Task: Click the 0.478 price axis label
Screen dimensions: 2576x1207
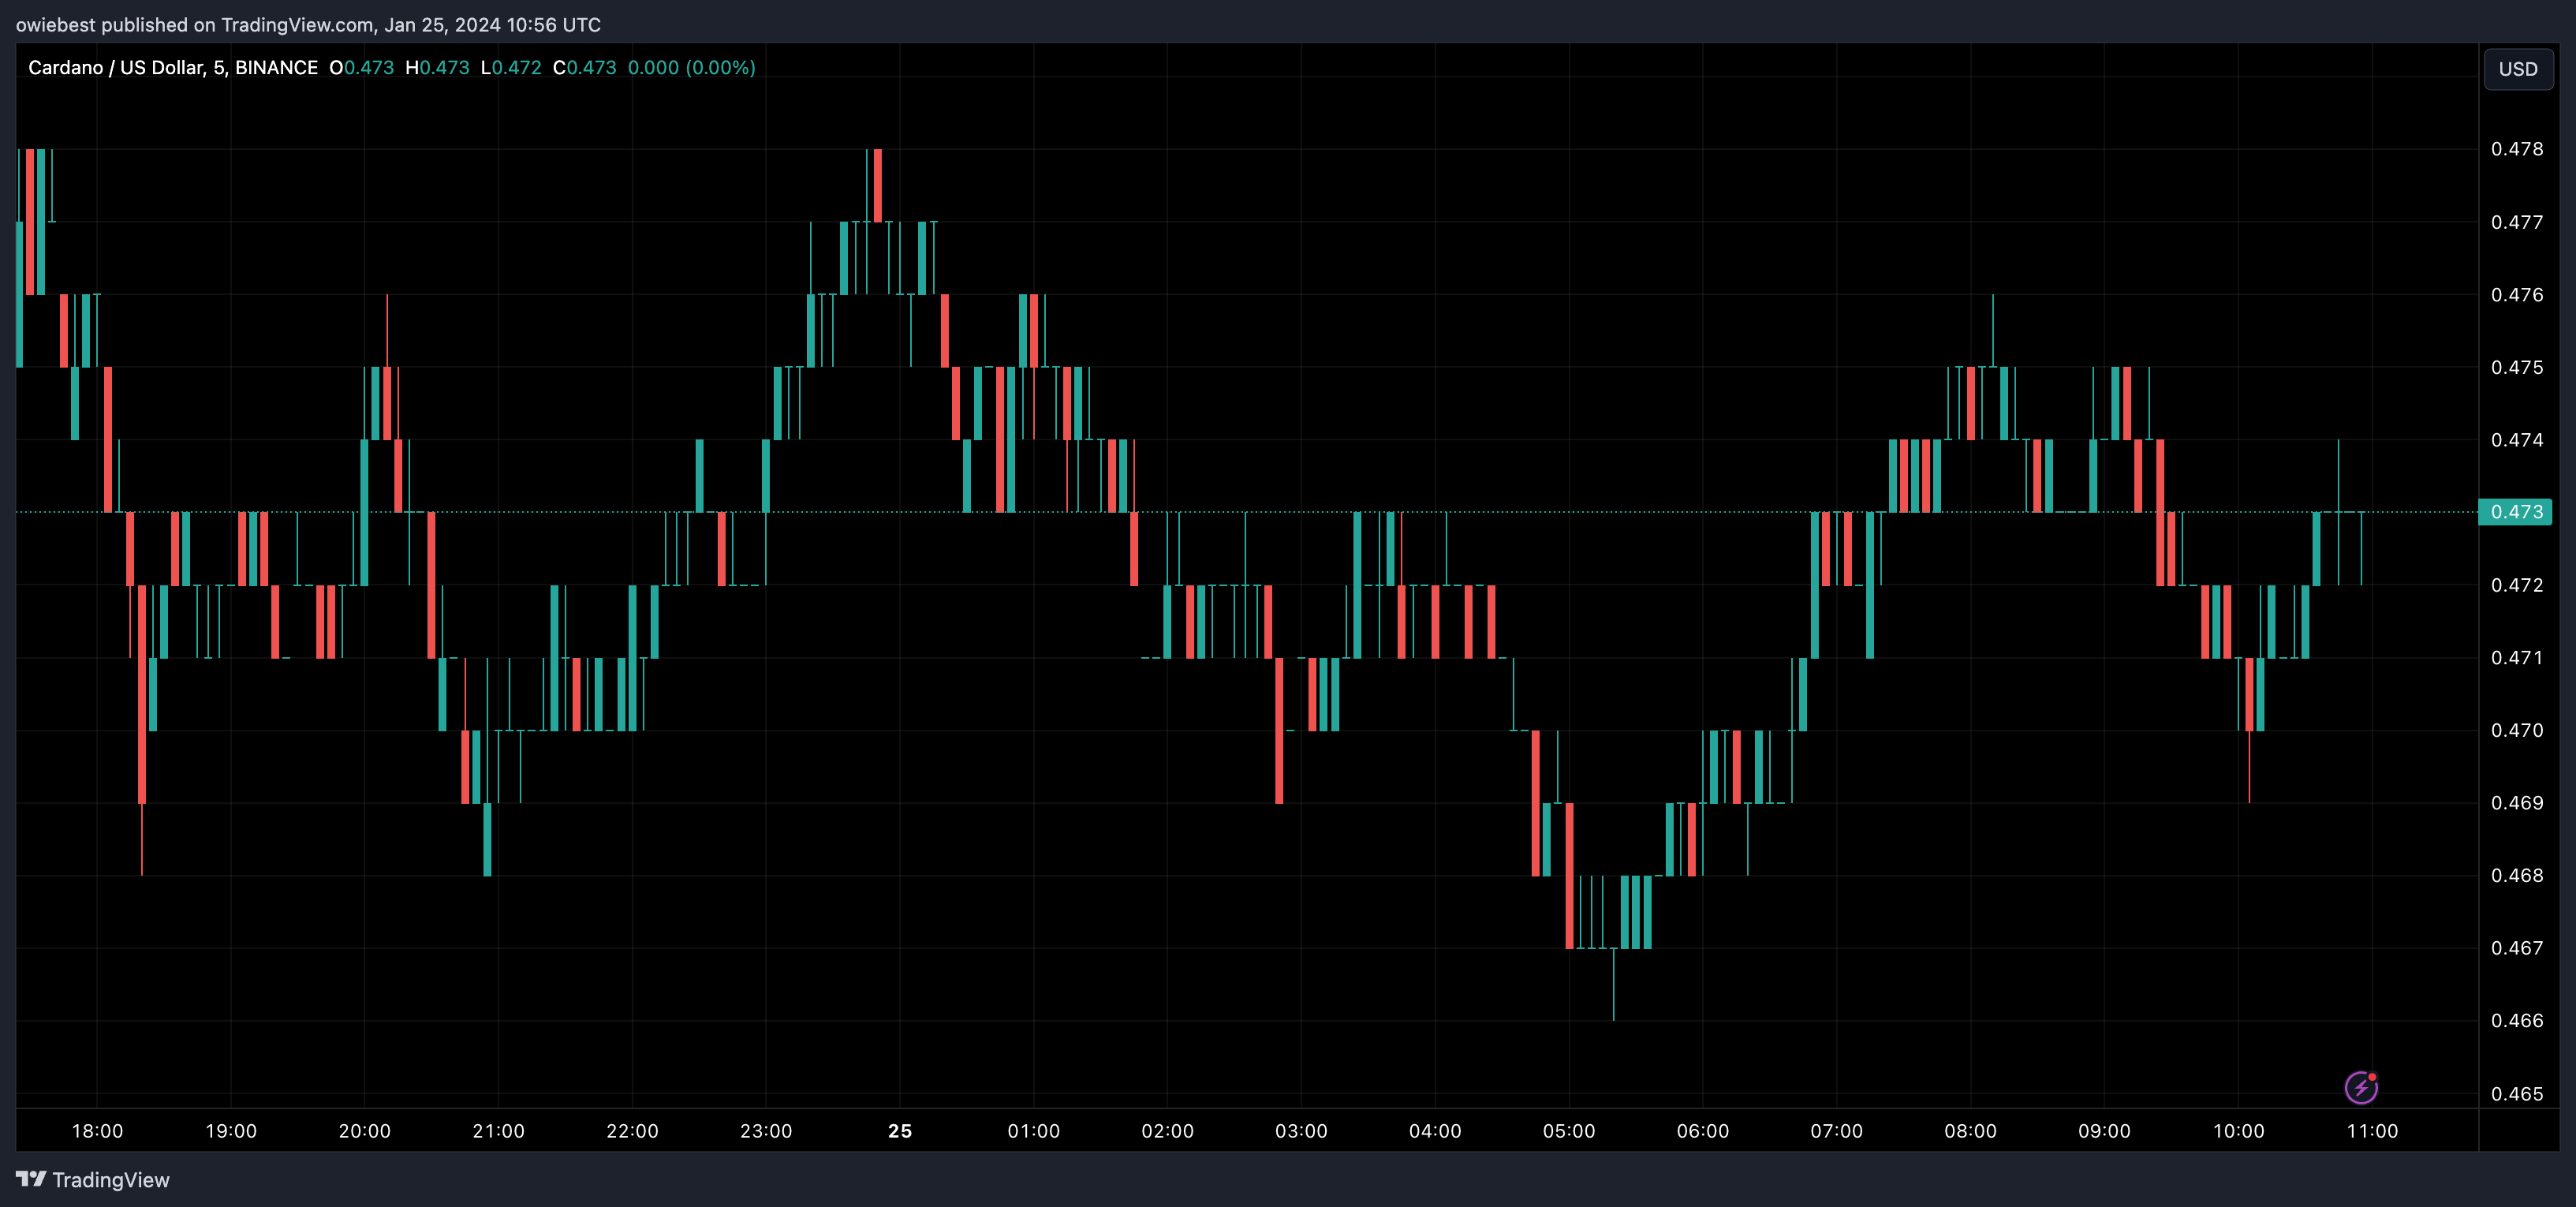Action: click(2516, 149)
